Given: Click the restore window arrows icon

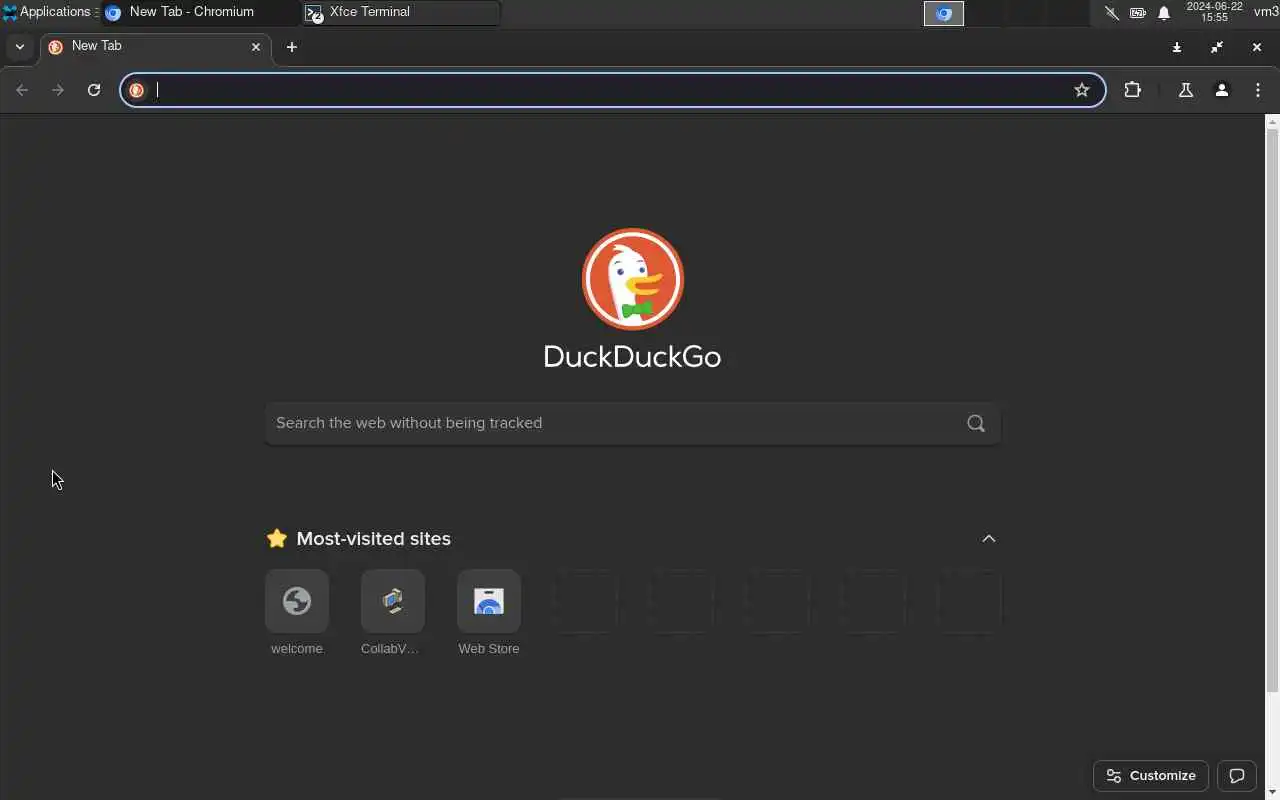Looking at the screenshot, I should click(1217, 47).
